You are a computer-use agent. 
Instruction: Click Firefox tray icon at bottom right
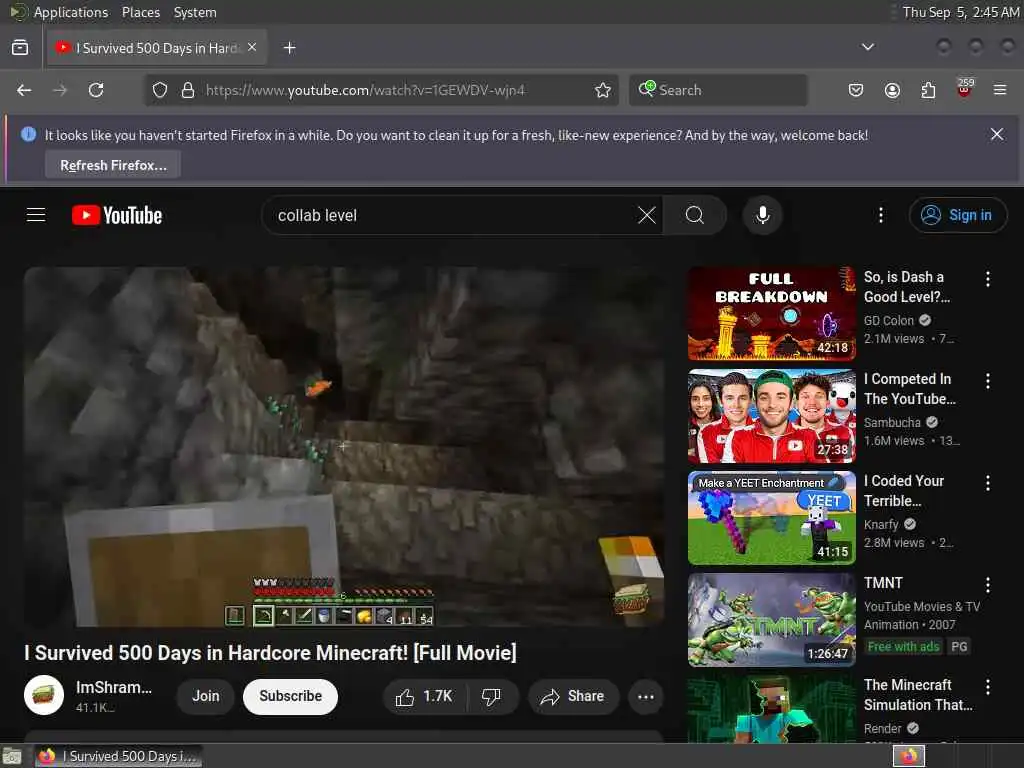tap(909, 756)
